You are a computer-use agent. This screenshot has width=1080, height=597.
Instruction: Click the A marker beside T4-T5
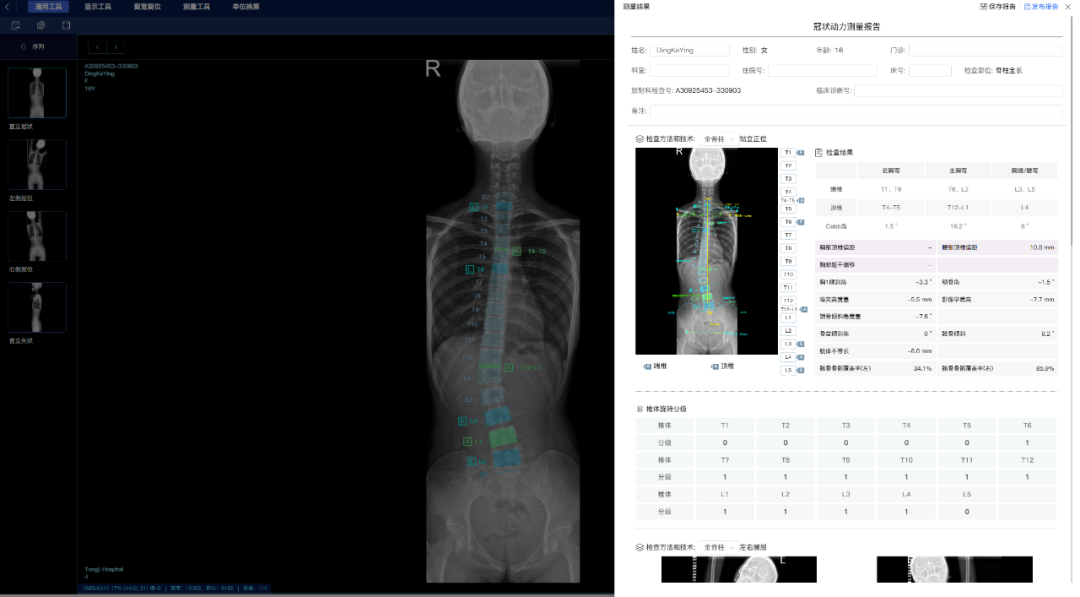pyautogui.click(x=801, y=200)
